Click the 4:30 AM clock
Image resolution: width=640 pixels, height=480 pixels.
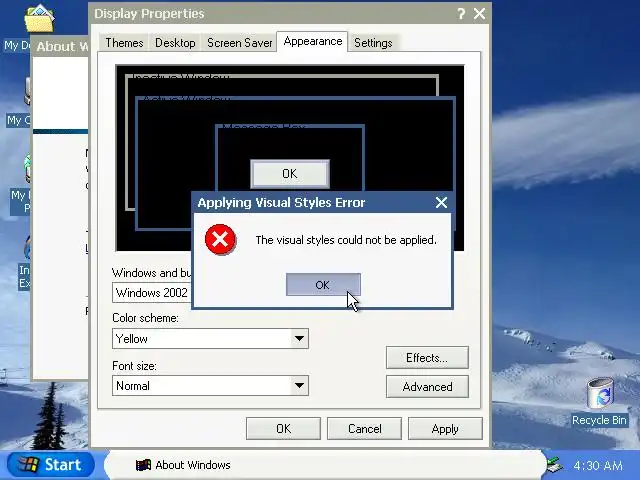598,465
